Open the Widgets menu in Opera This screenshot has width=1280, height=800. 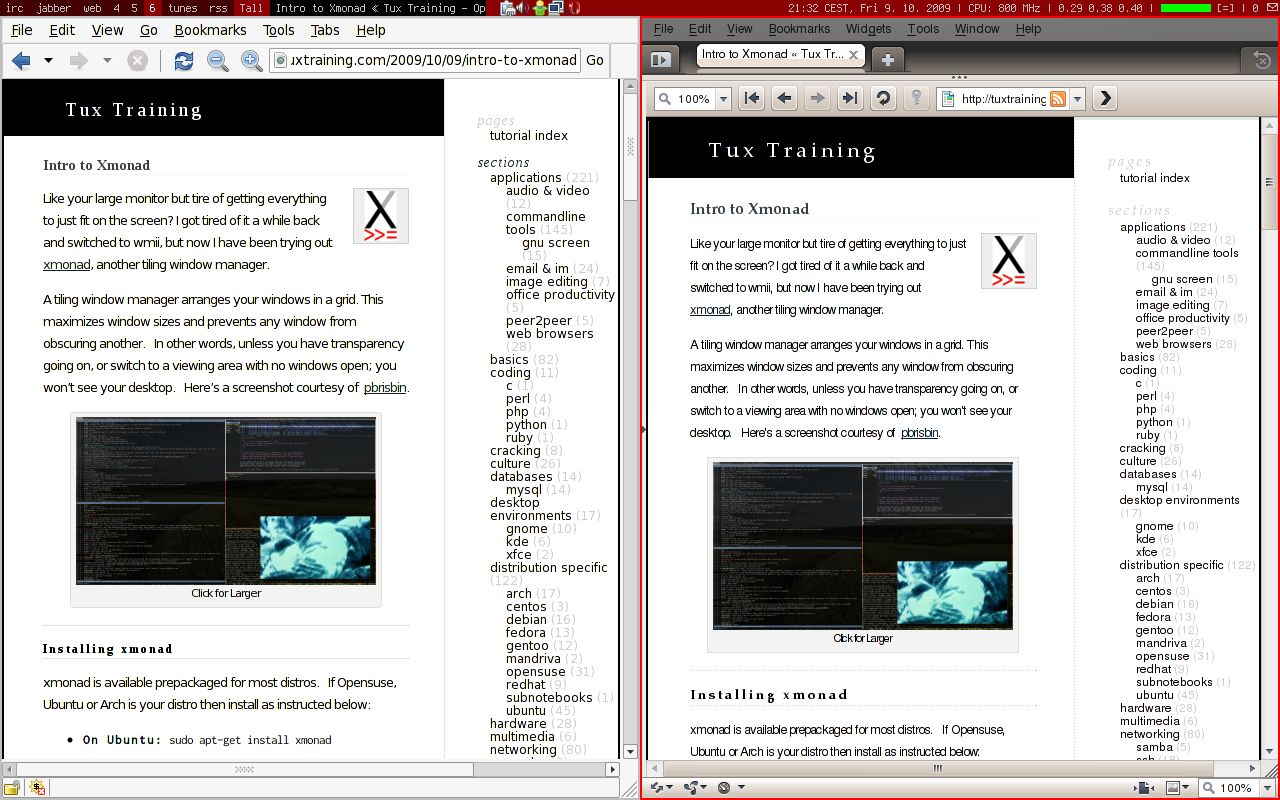pyautogui.click(x=868, y=29)
